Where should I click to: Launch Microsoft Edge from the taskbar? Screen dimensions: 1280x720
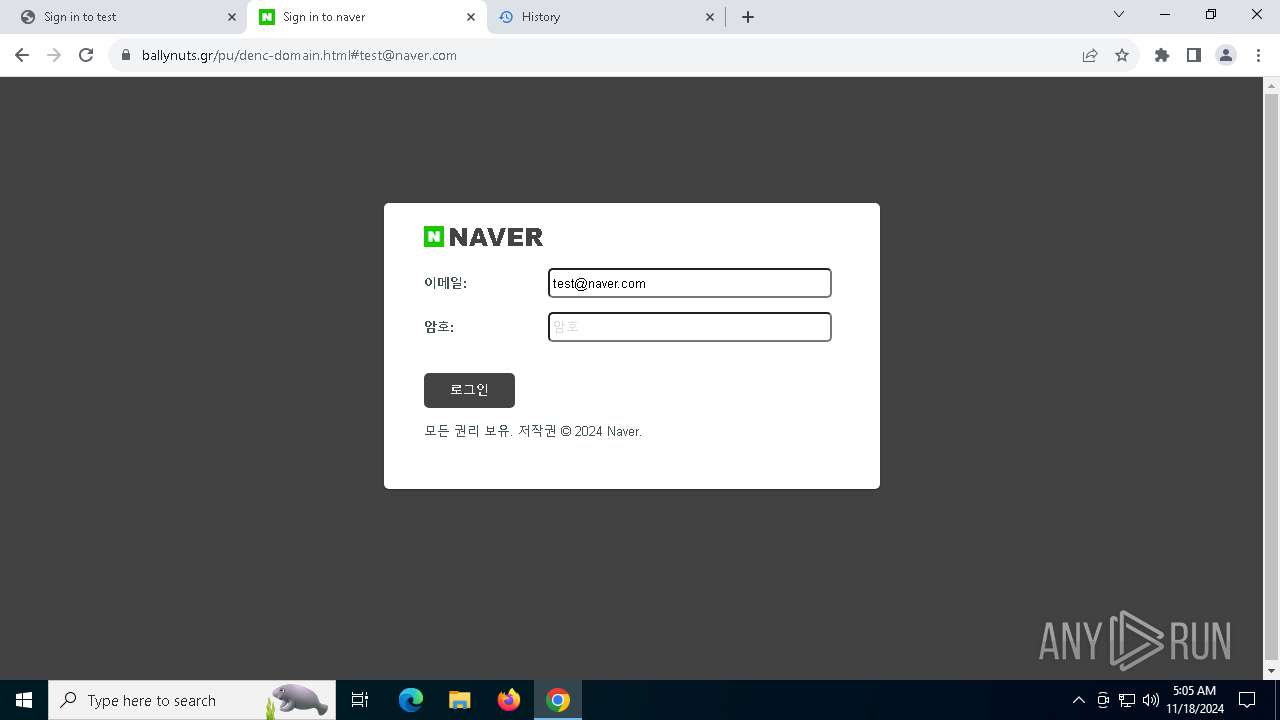pyautogui.click(x=411, y=700)
